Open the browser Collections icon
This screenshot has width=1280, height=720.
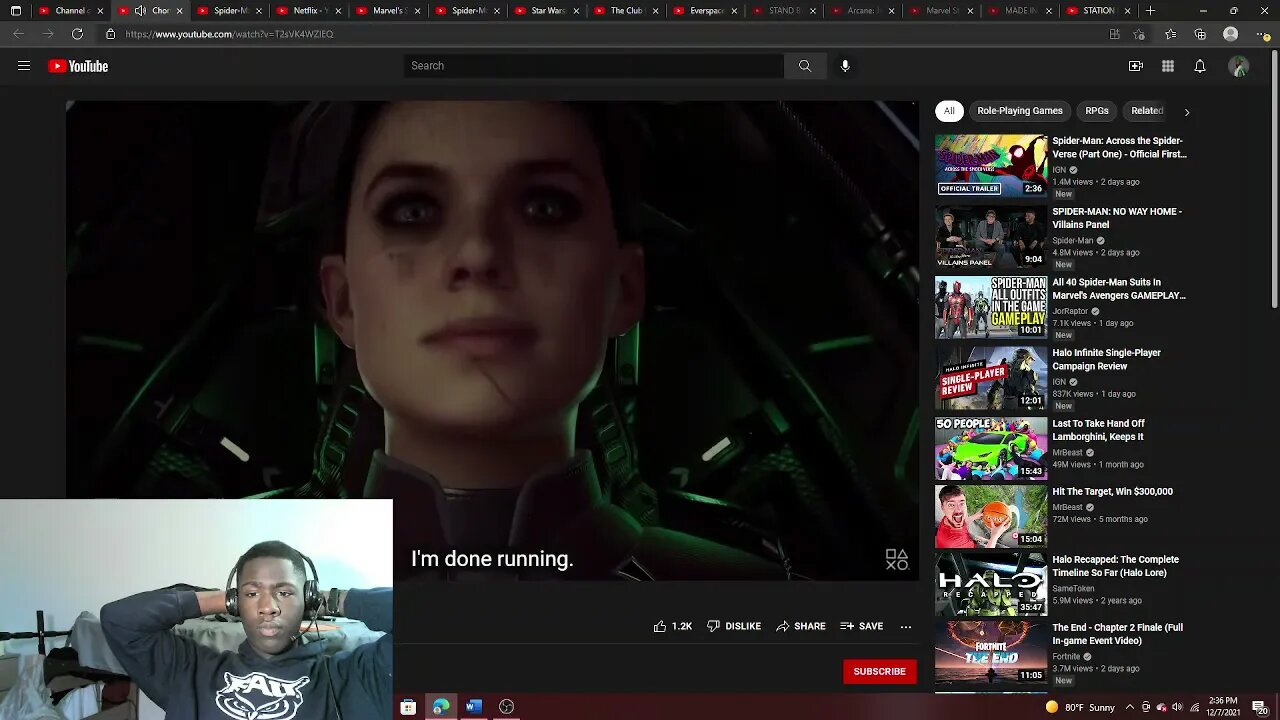coord(1200,34)
